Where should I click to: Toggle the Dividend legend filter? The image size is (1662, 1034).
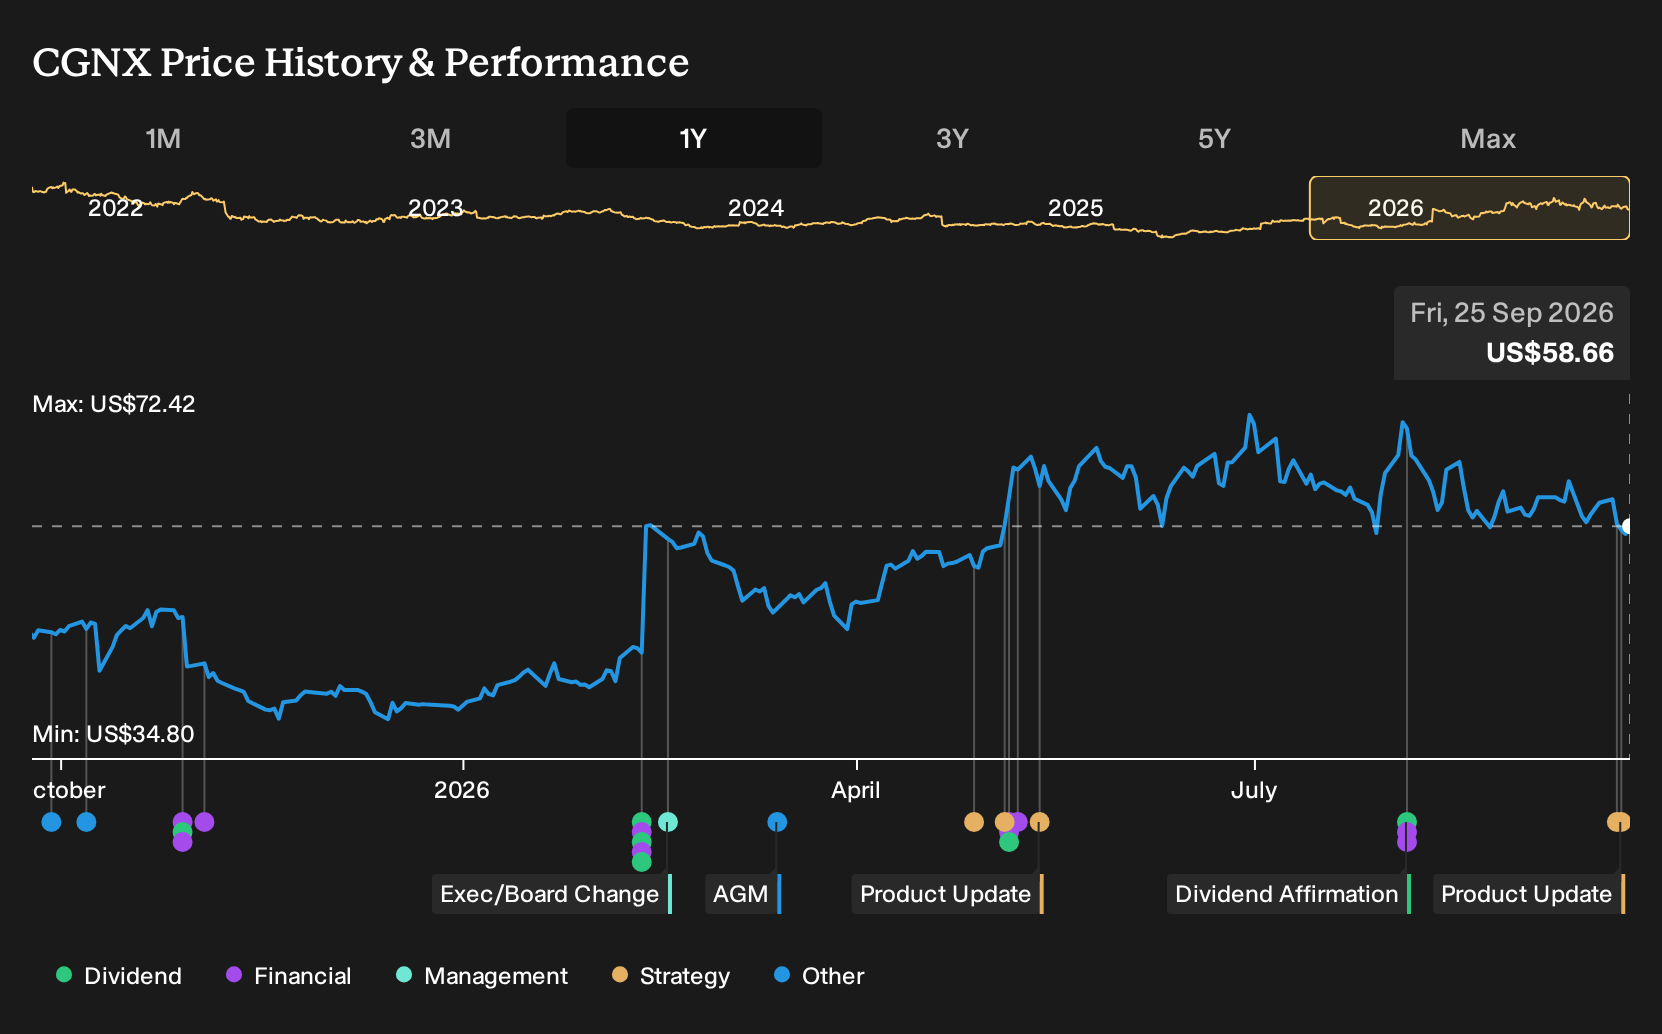click(119, 976)
